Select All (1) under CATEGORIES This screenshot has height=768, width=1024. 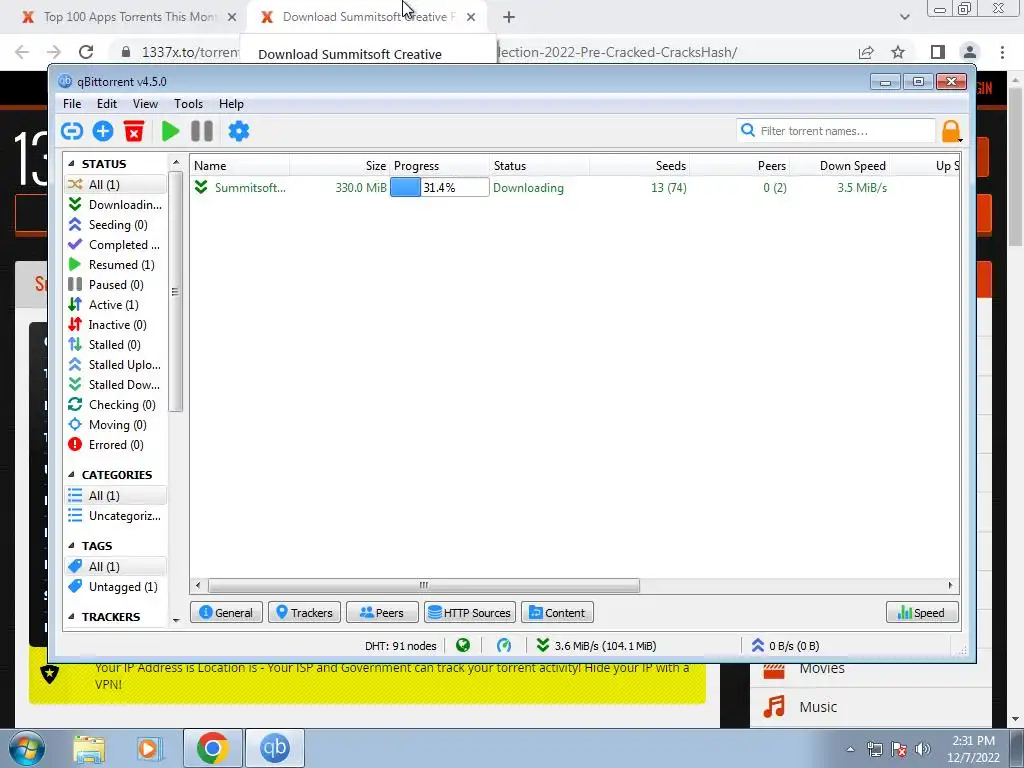(x=116, y=496)
